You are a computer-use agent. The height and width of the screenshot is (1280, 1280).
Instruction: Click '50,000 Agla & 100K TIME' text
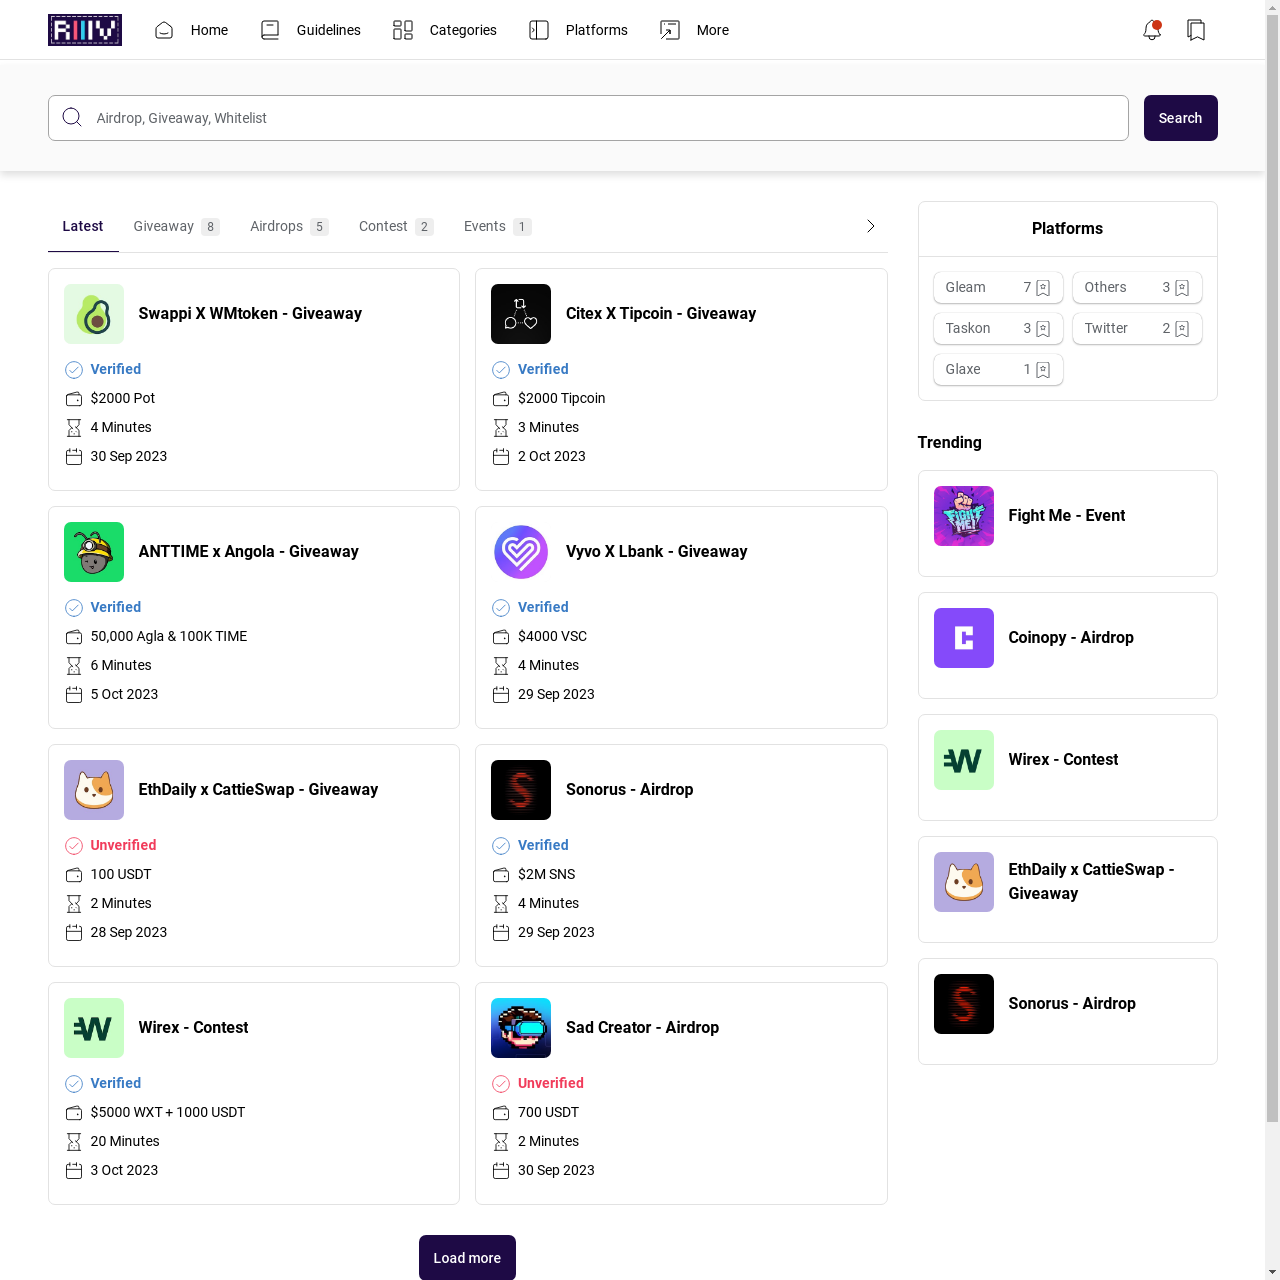click(x=169, y=637)
